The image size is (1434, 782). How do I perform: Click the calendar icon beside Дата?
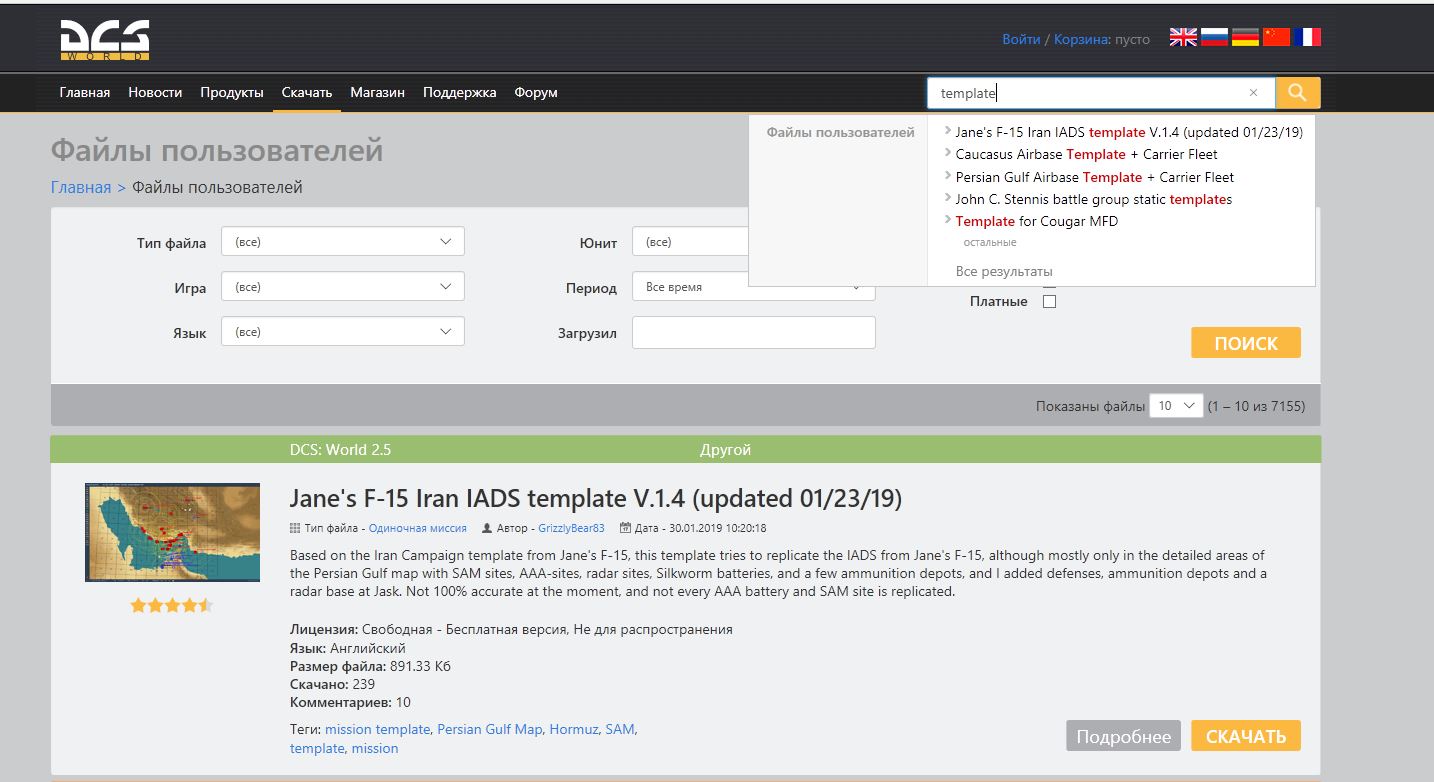(625, 528)
